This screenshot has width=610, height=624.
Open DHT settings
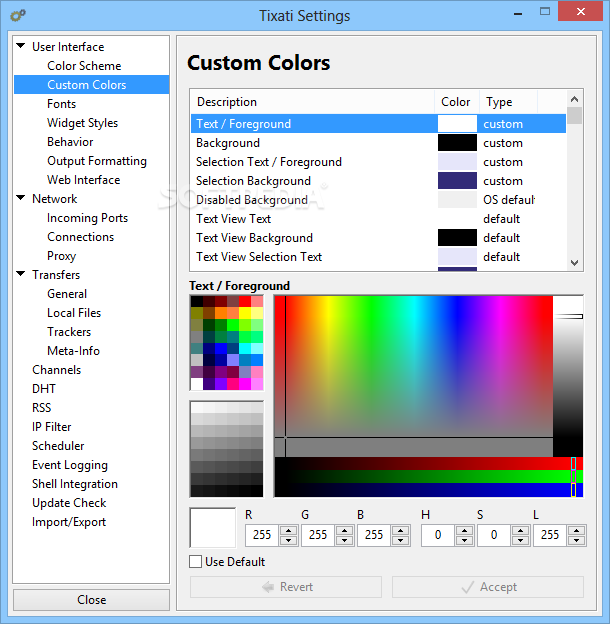point(44,389)
